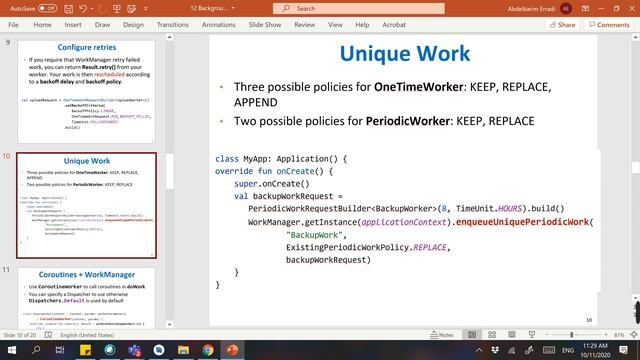The width and height of the screenshot is (640, 360).
Task: Click the thumbnail pane scroll-up arrow
Action: click(x=169, y=37)
